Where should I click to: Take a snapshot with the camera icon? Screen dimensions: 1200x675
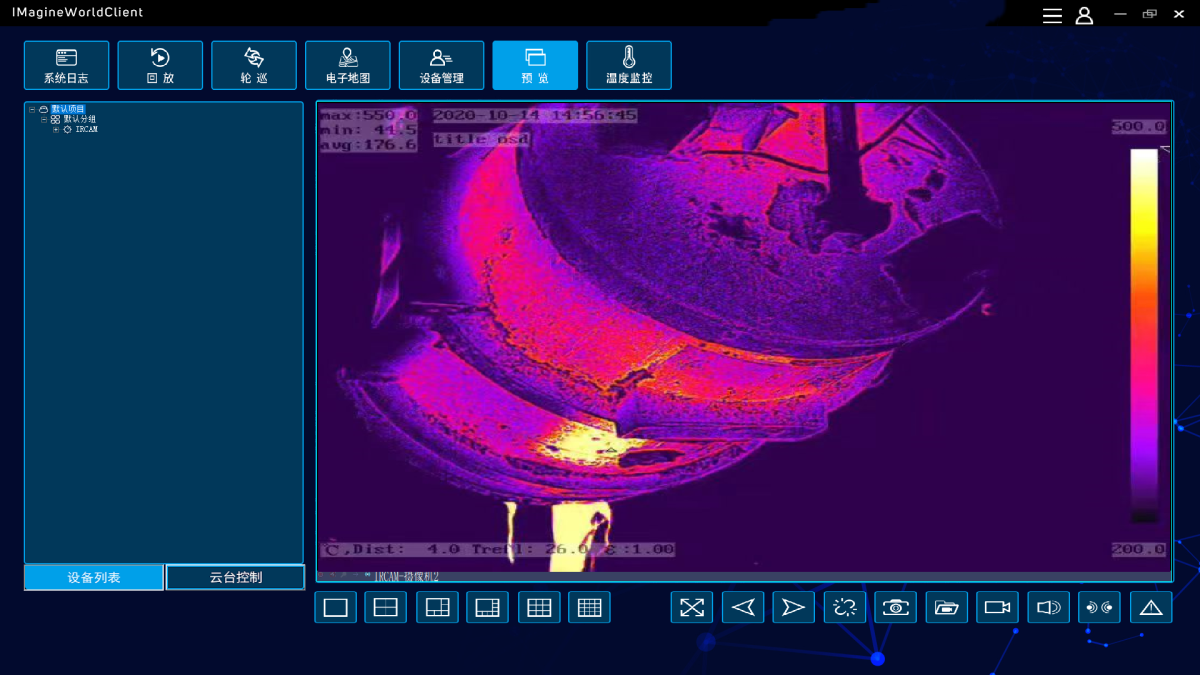pos(895,607)
